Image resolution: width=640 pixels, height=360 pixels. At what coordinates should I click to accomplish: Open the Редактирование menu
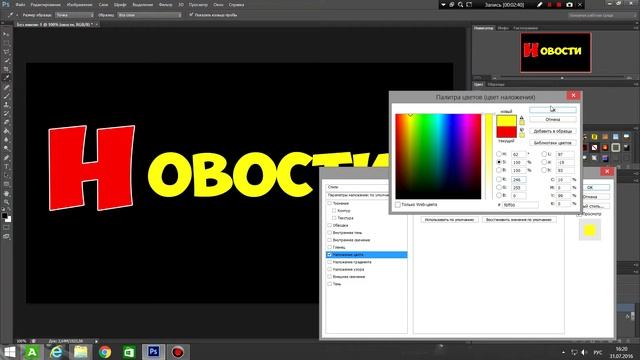[45, 4]
